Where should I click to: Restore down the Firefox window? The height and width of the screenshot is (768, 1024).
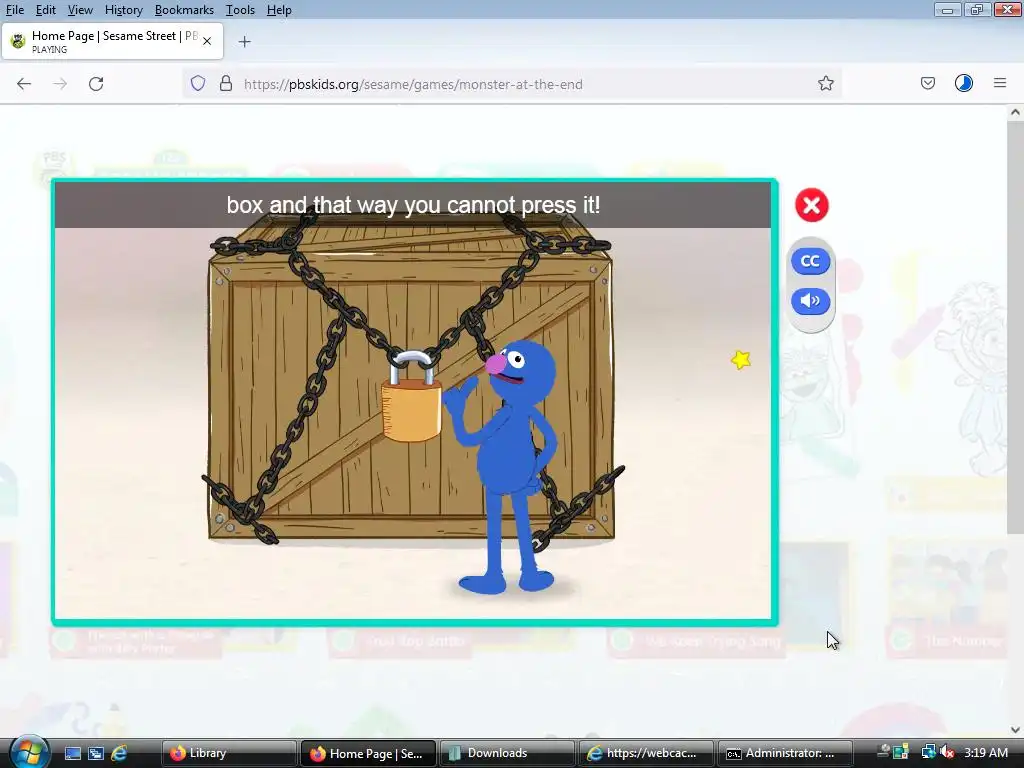coord(976,9)
